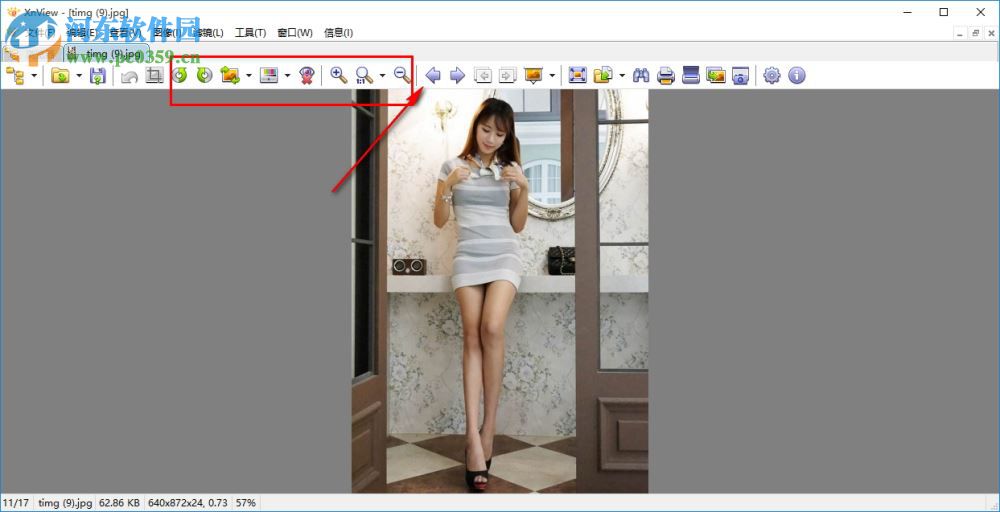
Task: Click the Resize image icon
Action: tap(230, 76)
